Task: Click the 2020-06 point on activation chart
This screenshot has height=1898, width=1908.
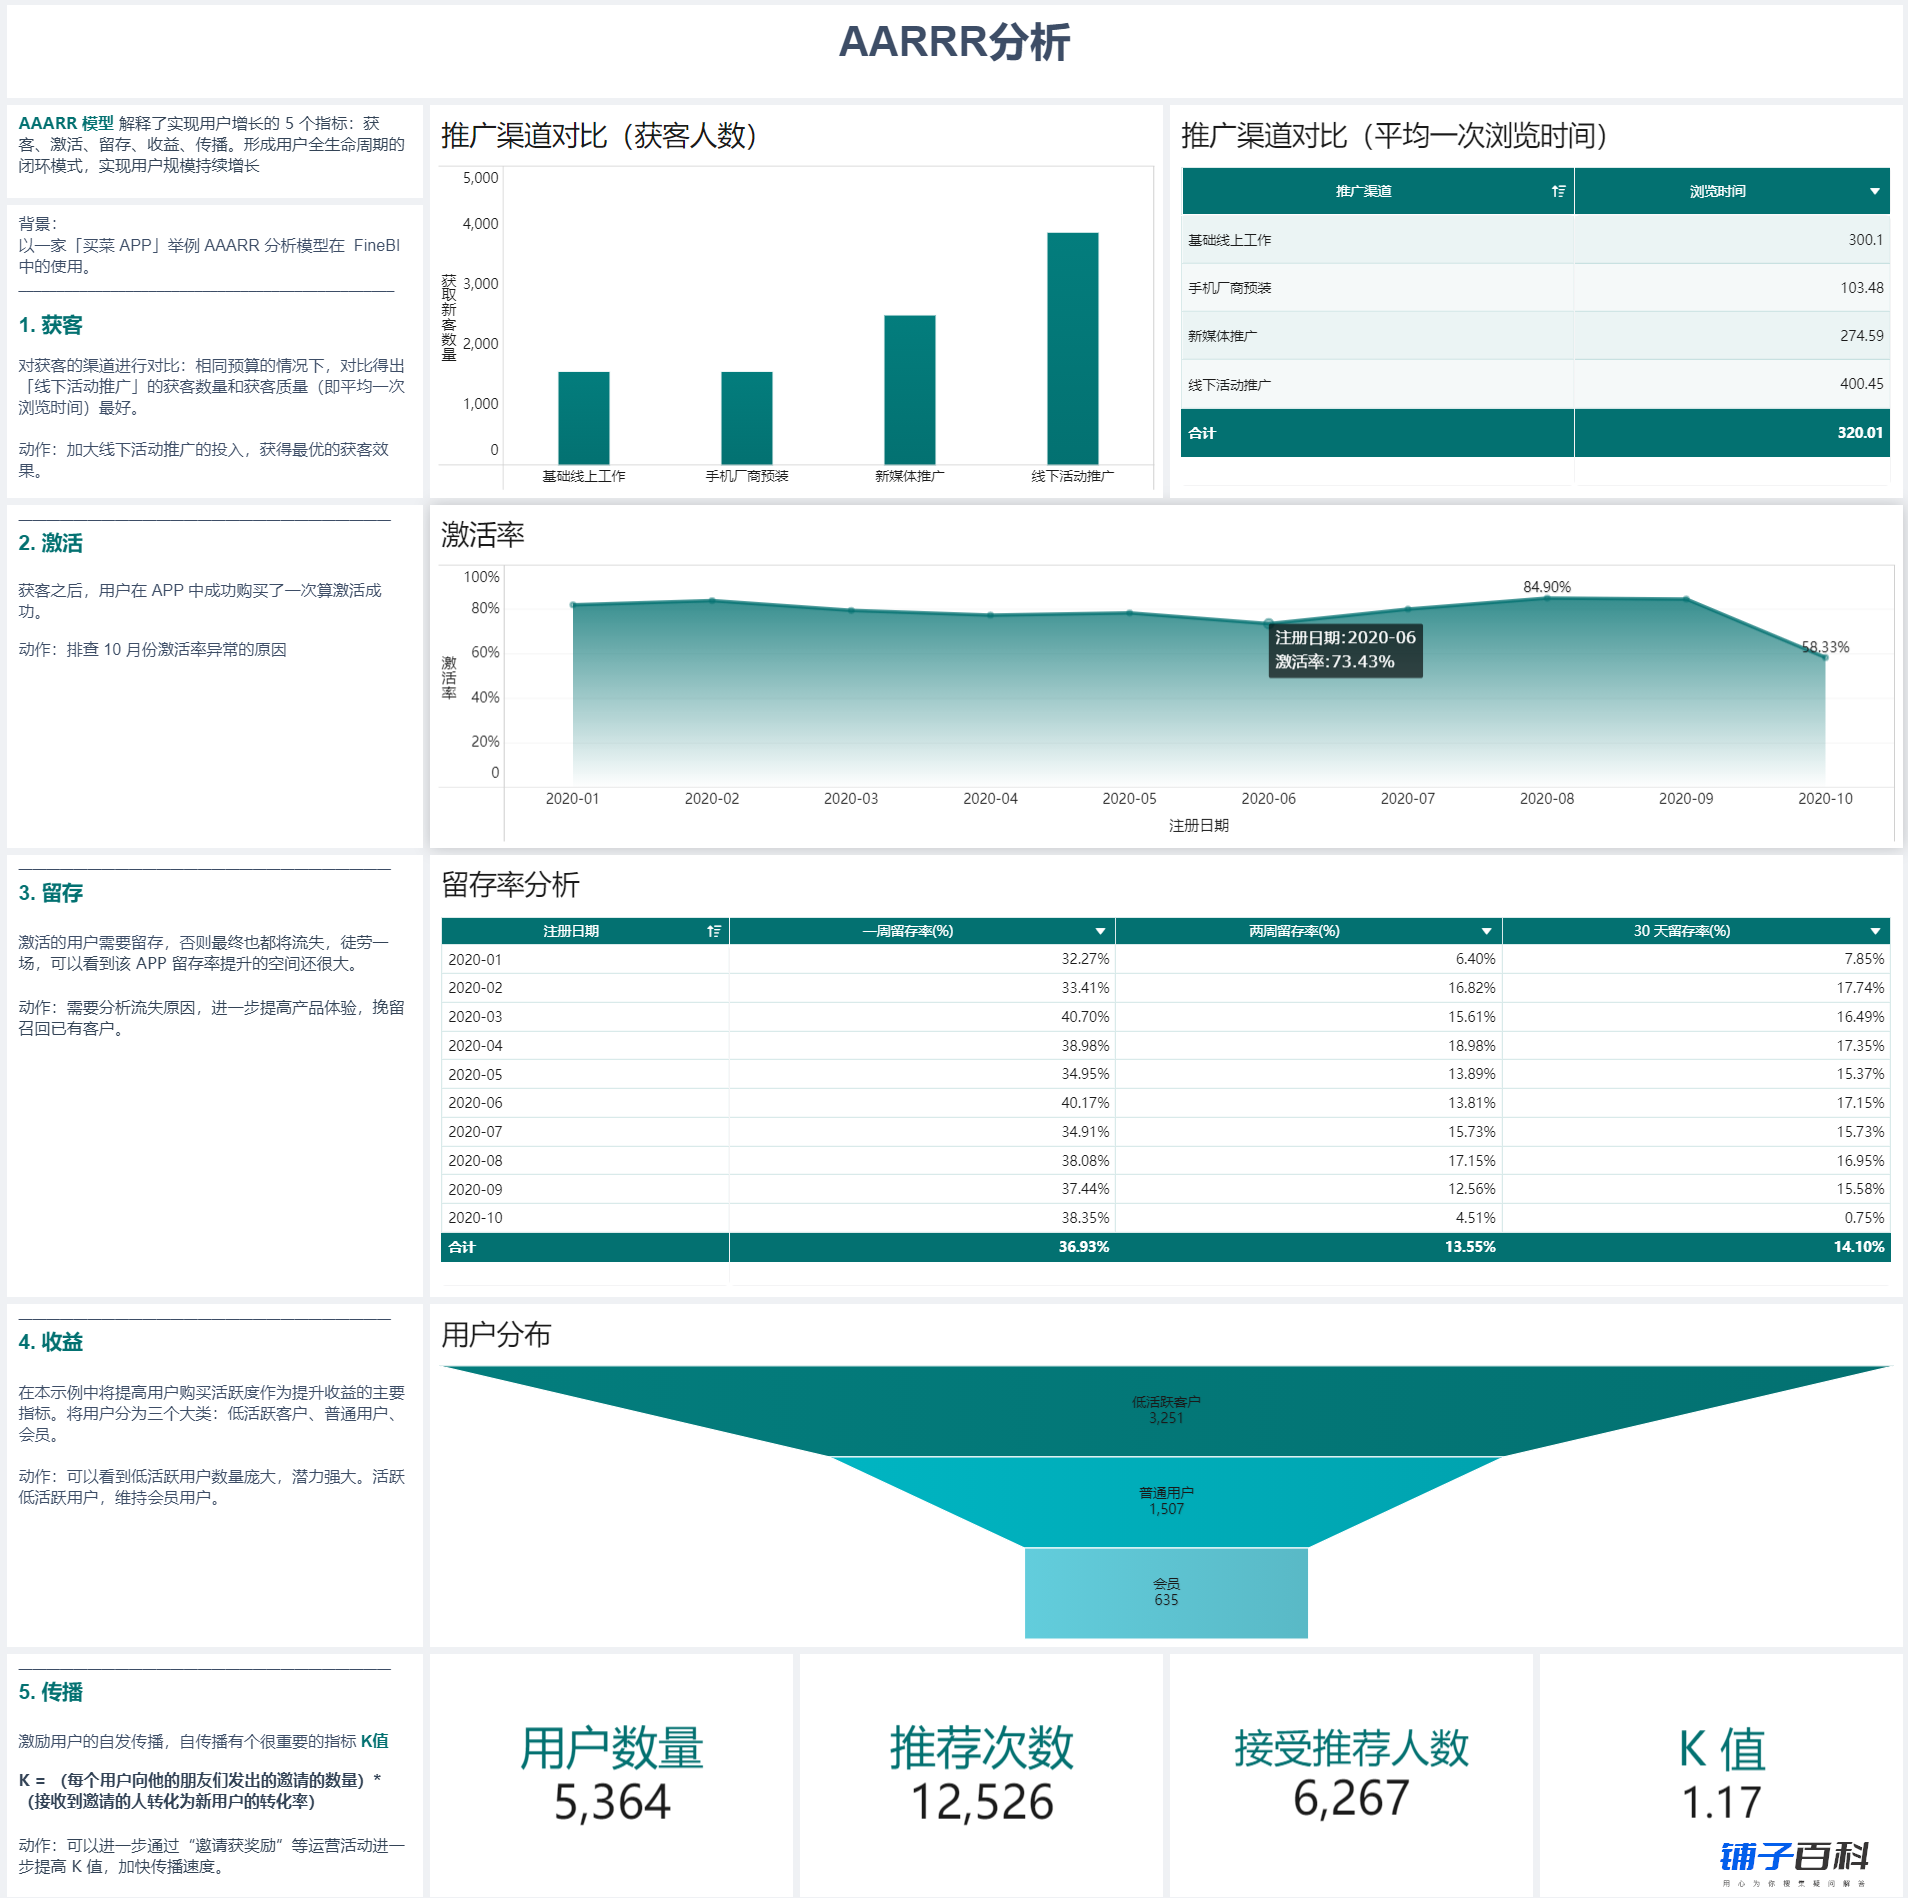Action: point(1268,622)
